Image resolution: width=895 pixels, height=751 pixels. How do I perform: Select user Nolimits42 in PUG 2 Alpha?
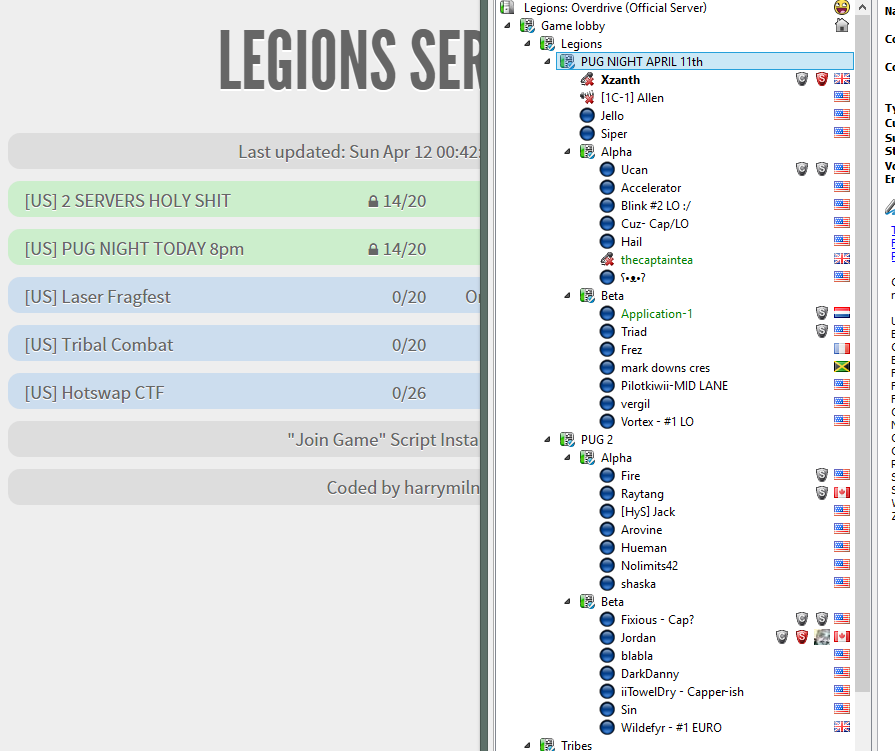649,566
